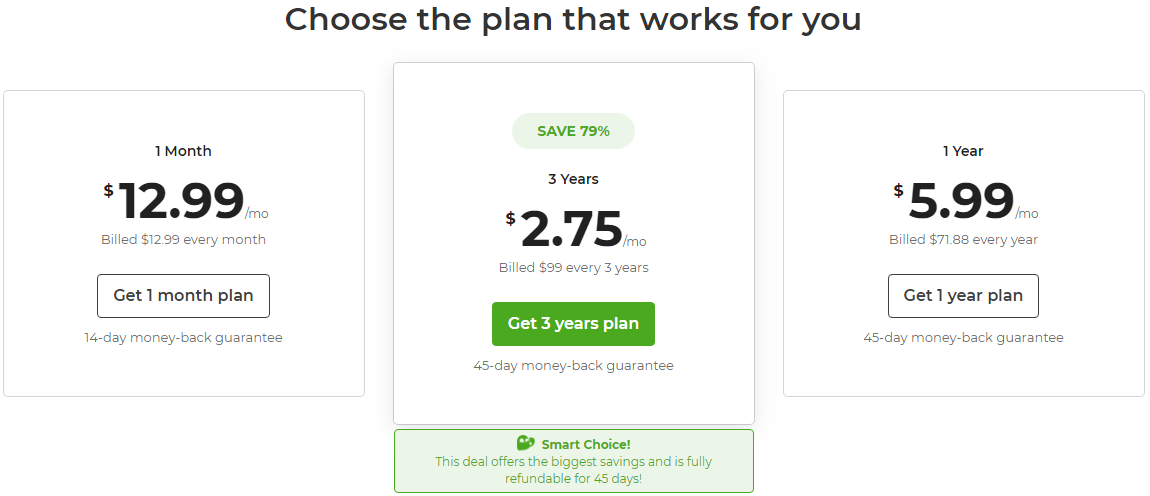This screenshot has height=496, width=1150.
Task: Select the Get 1 month plan button
Action: 183,296
